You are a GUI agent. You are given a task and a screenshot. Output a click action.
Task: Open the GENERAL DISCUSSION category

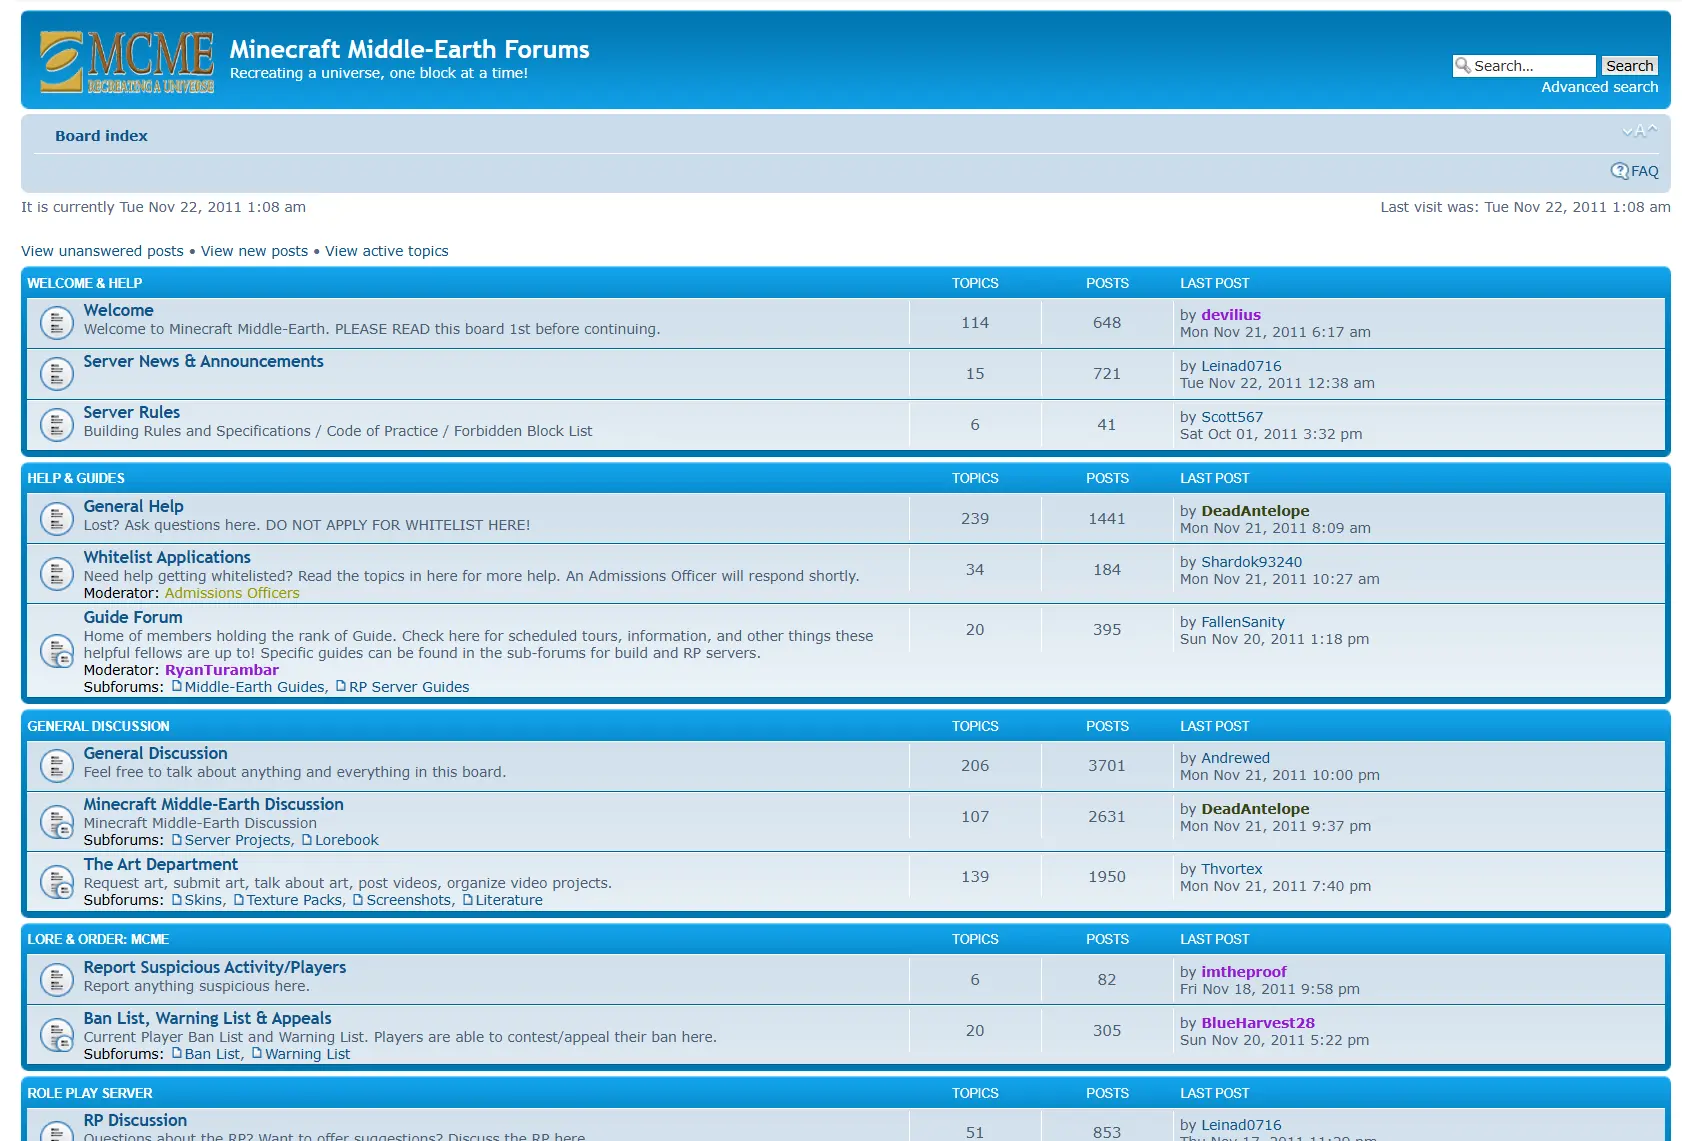[98, 726]
